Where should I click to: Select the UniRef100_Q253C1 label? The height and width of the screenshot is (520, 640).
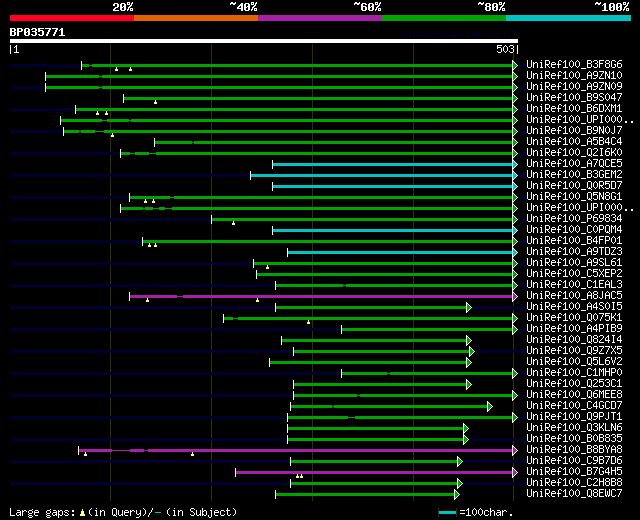point(574,384)
